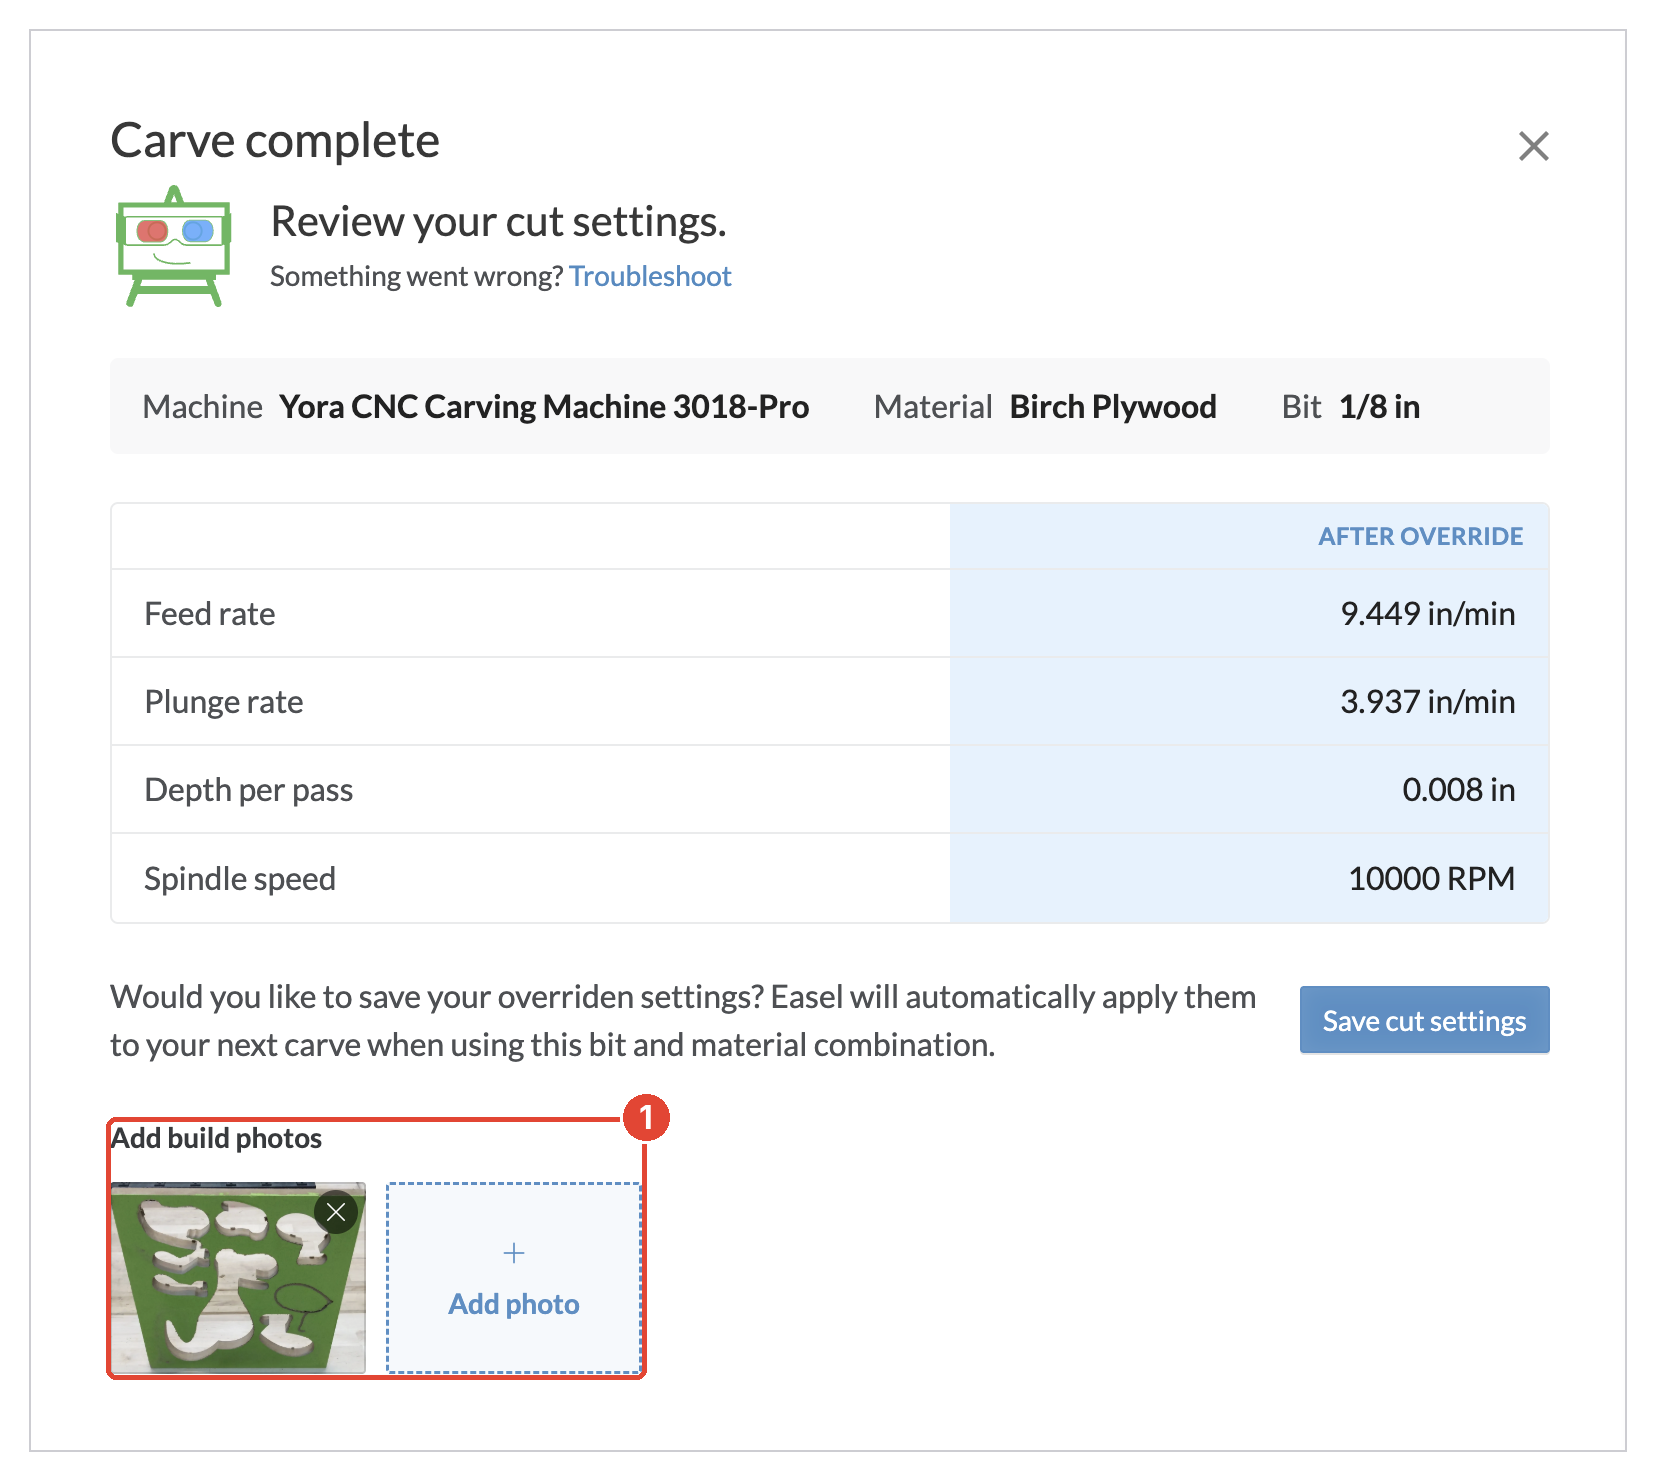Click the Add build photos heading

point(216,1138)
